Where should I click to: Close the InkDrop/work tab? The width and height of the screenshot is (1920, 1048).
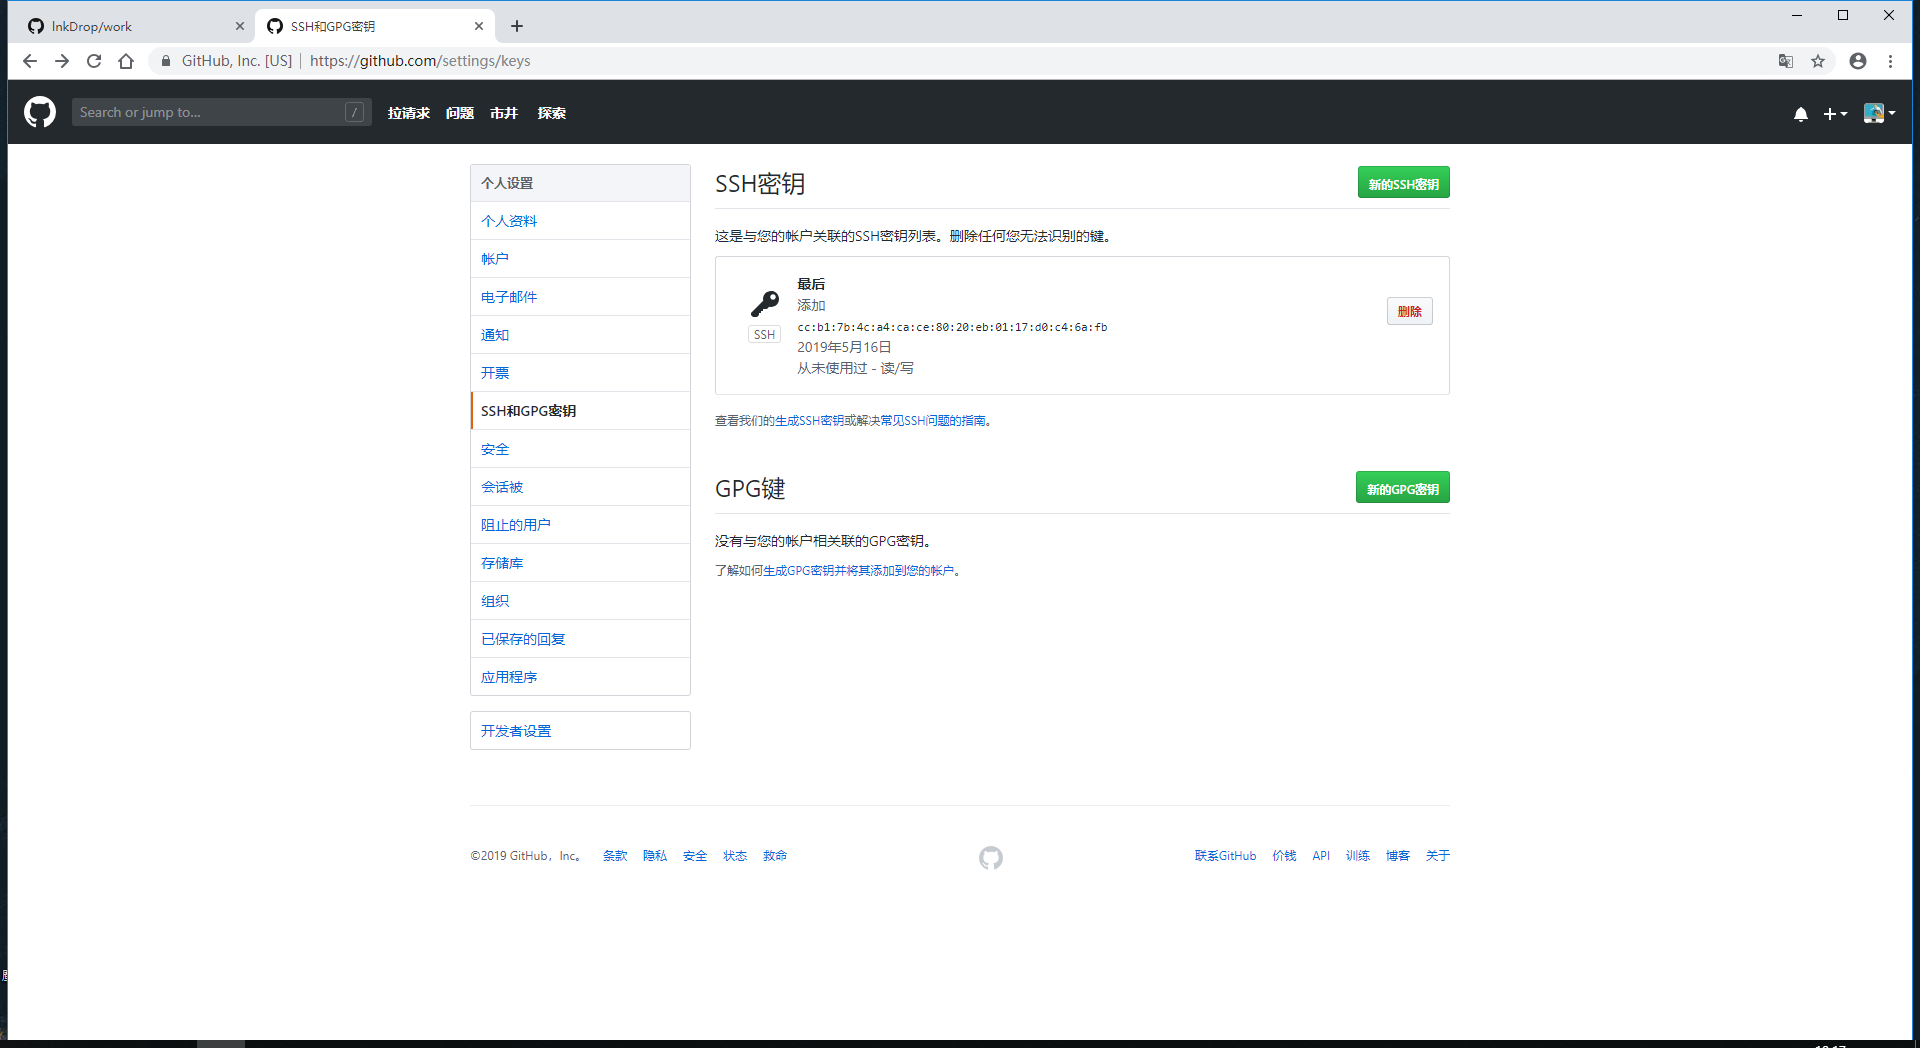click(x=240, y=26)
